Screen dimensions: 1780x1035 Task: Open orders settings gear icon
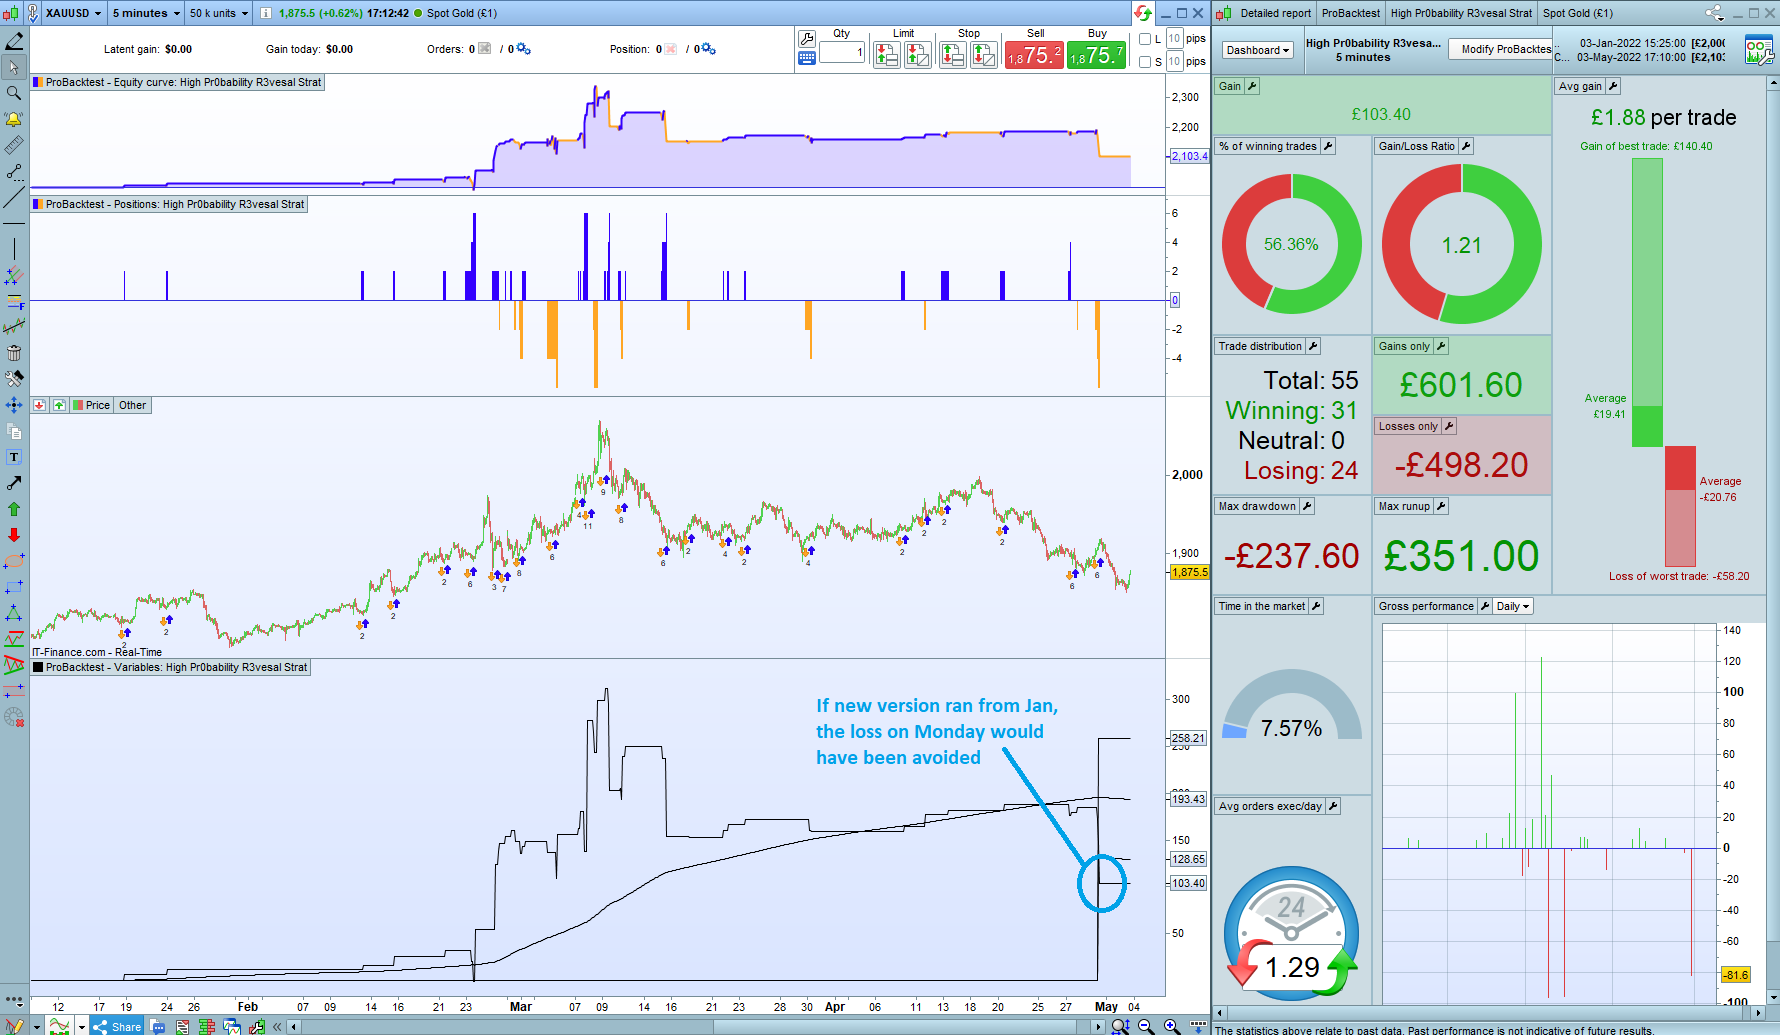point(523,49)
